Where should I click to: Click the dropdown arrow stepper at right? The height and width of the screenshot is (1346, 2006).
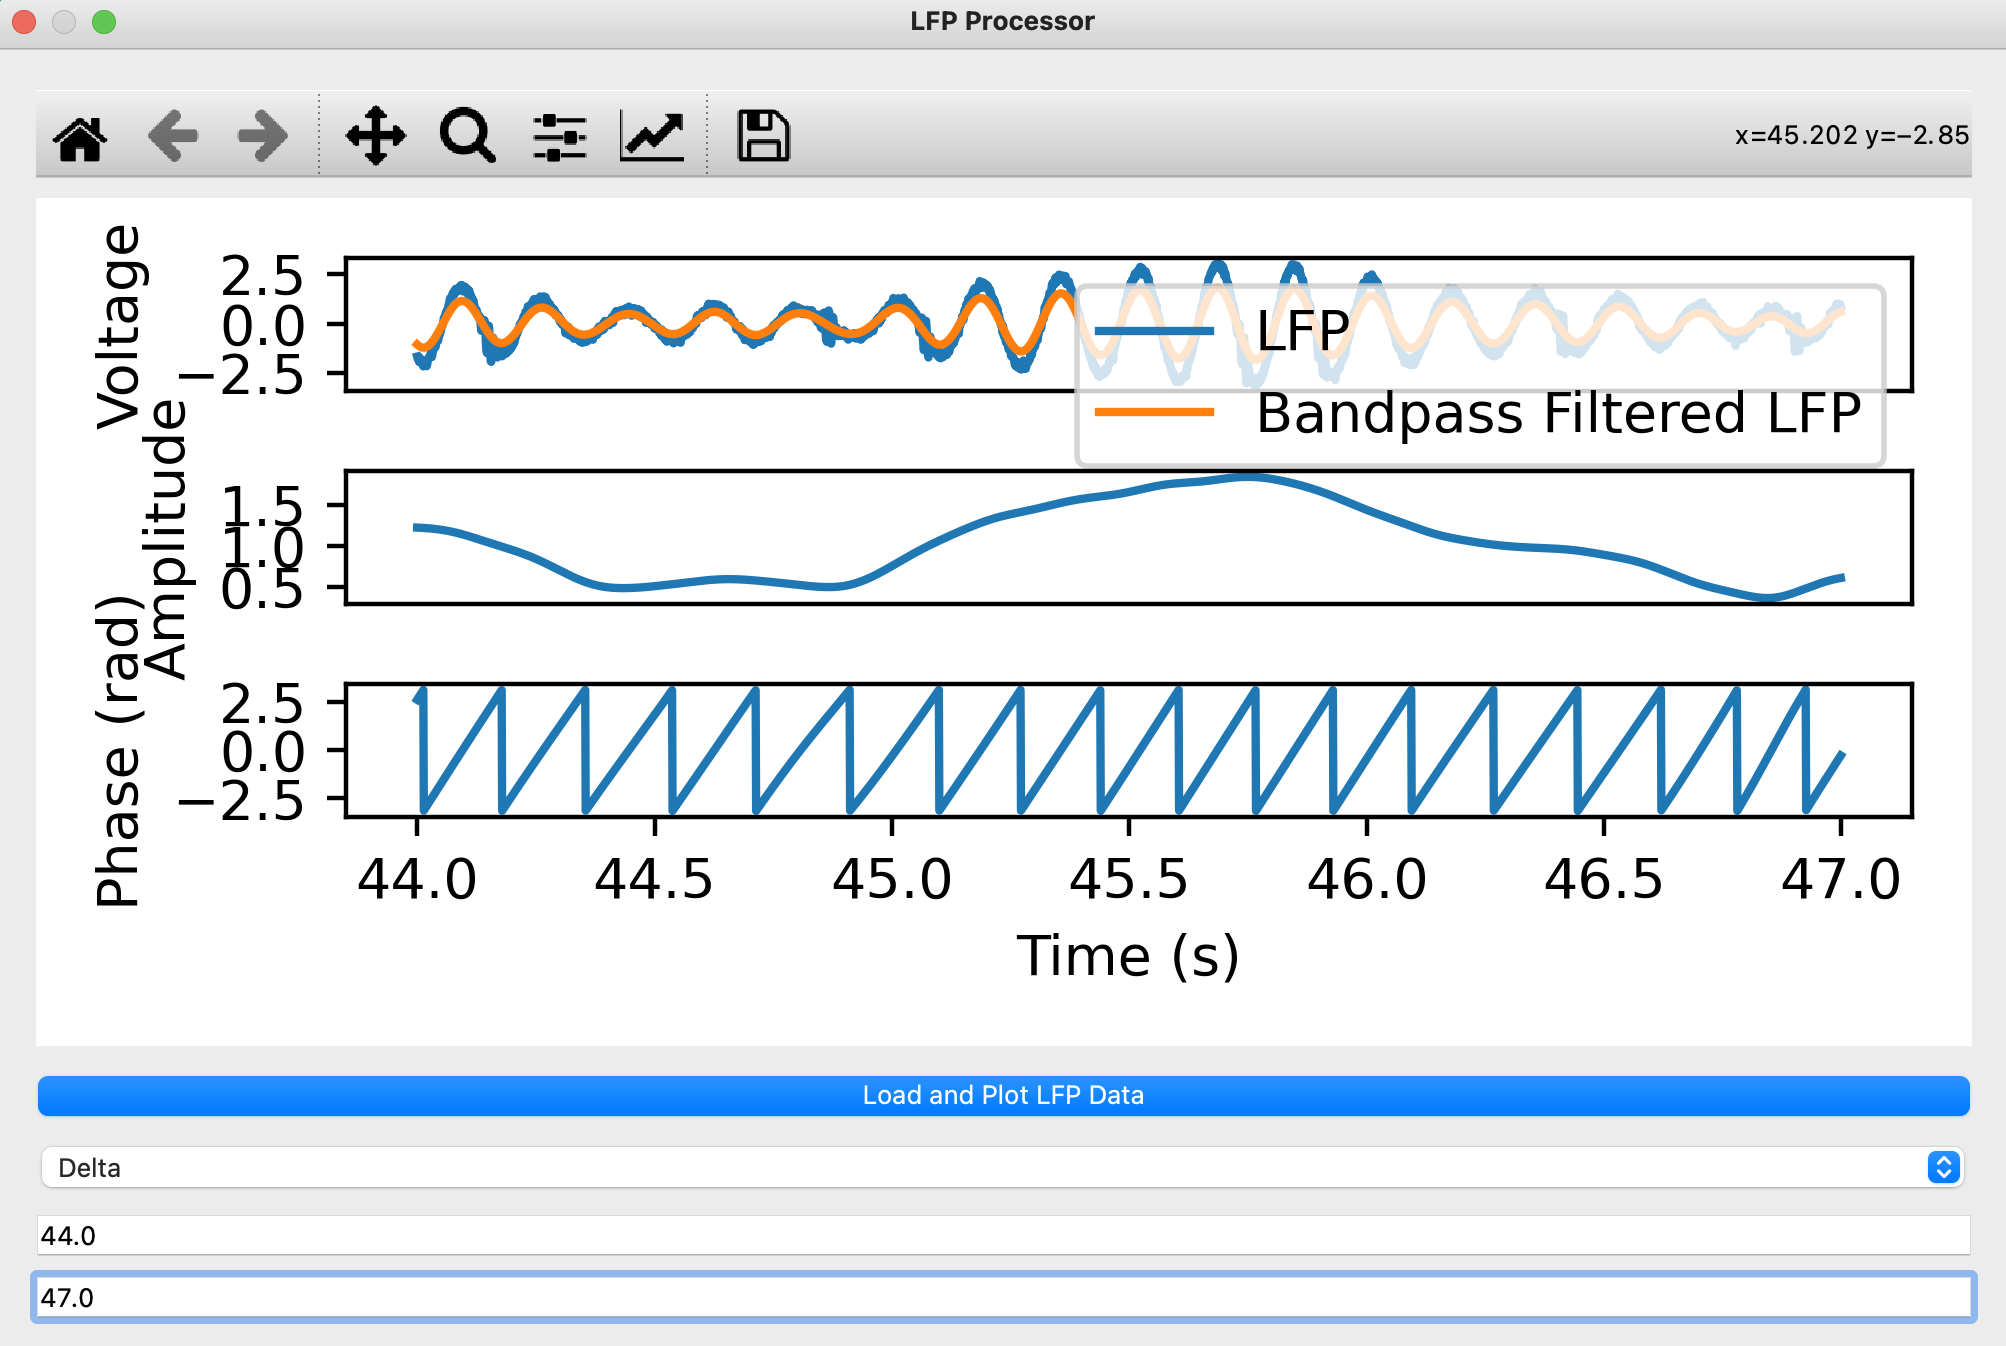pyautogui.click(x=1942, y=1167)
